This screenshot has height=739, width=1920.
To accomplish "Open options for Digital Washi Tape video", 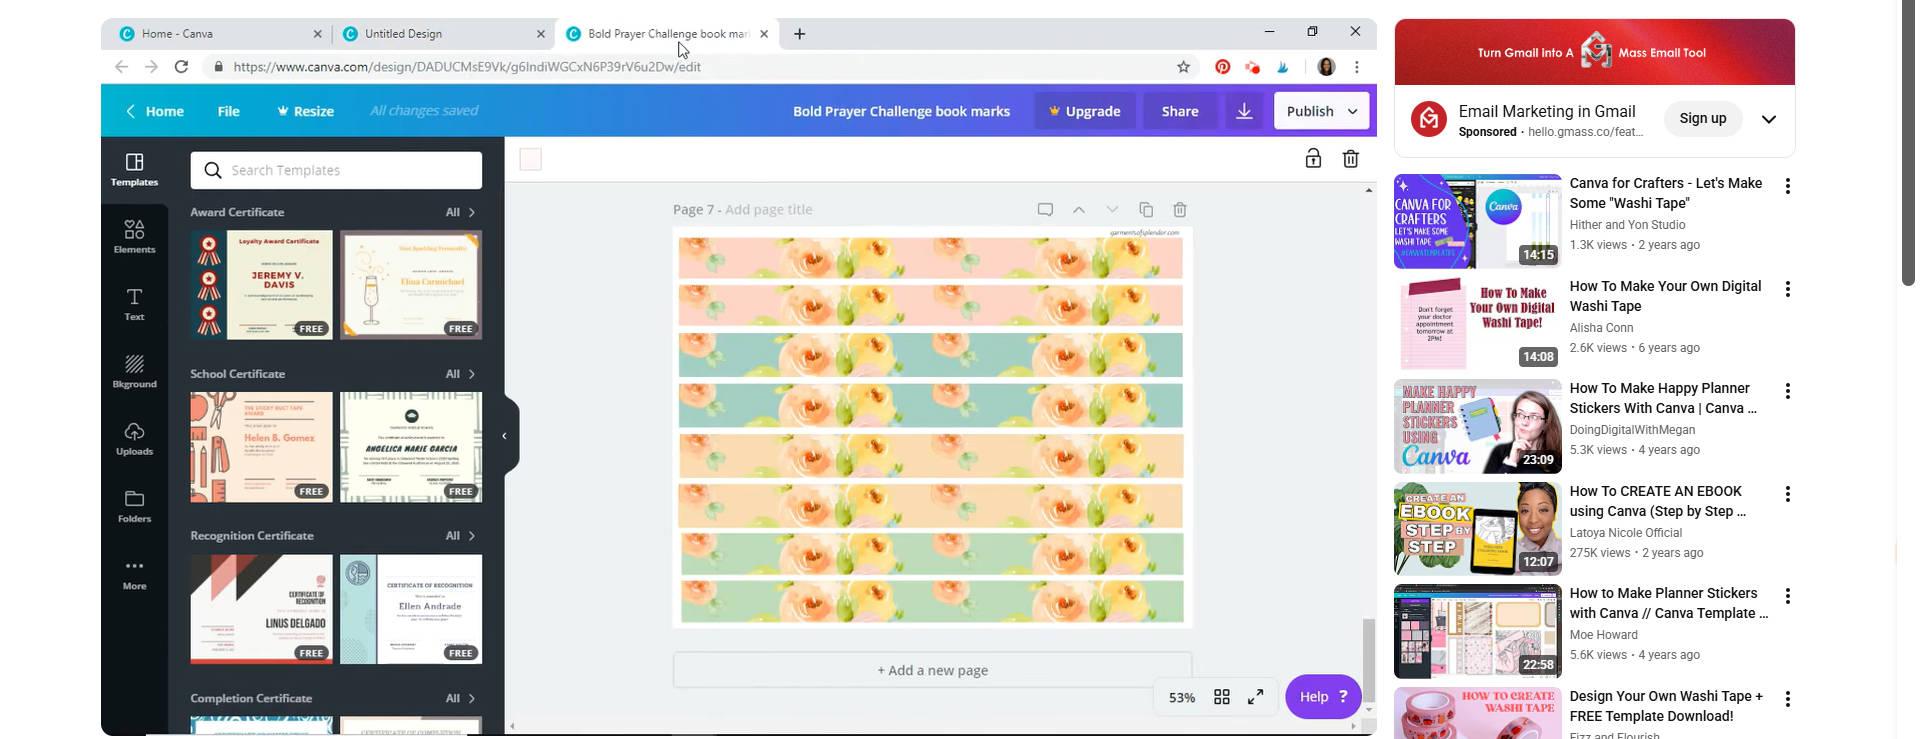I will coord(1787,289).
